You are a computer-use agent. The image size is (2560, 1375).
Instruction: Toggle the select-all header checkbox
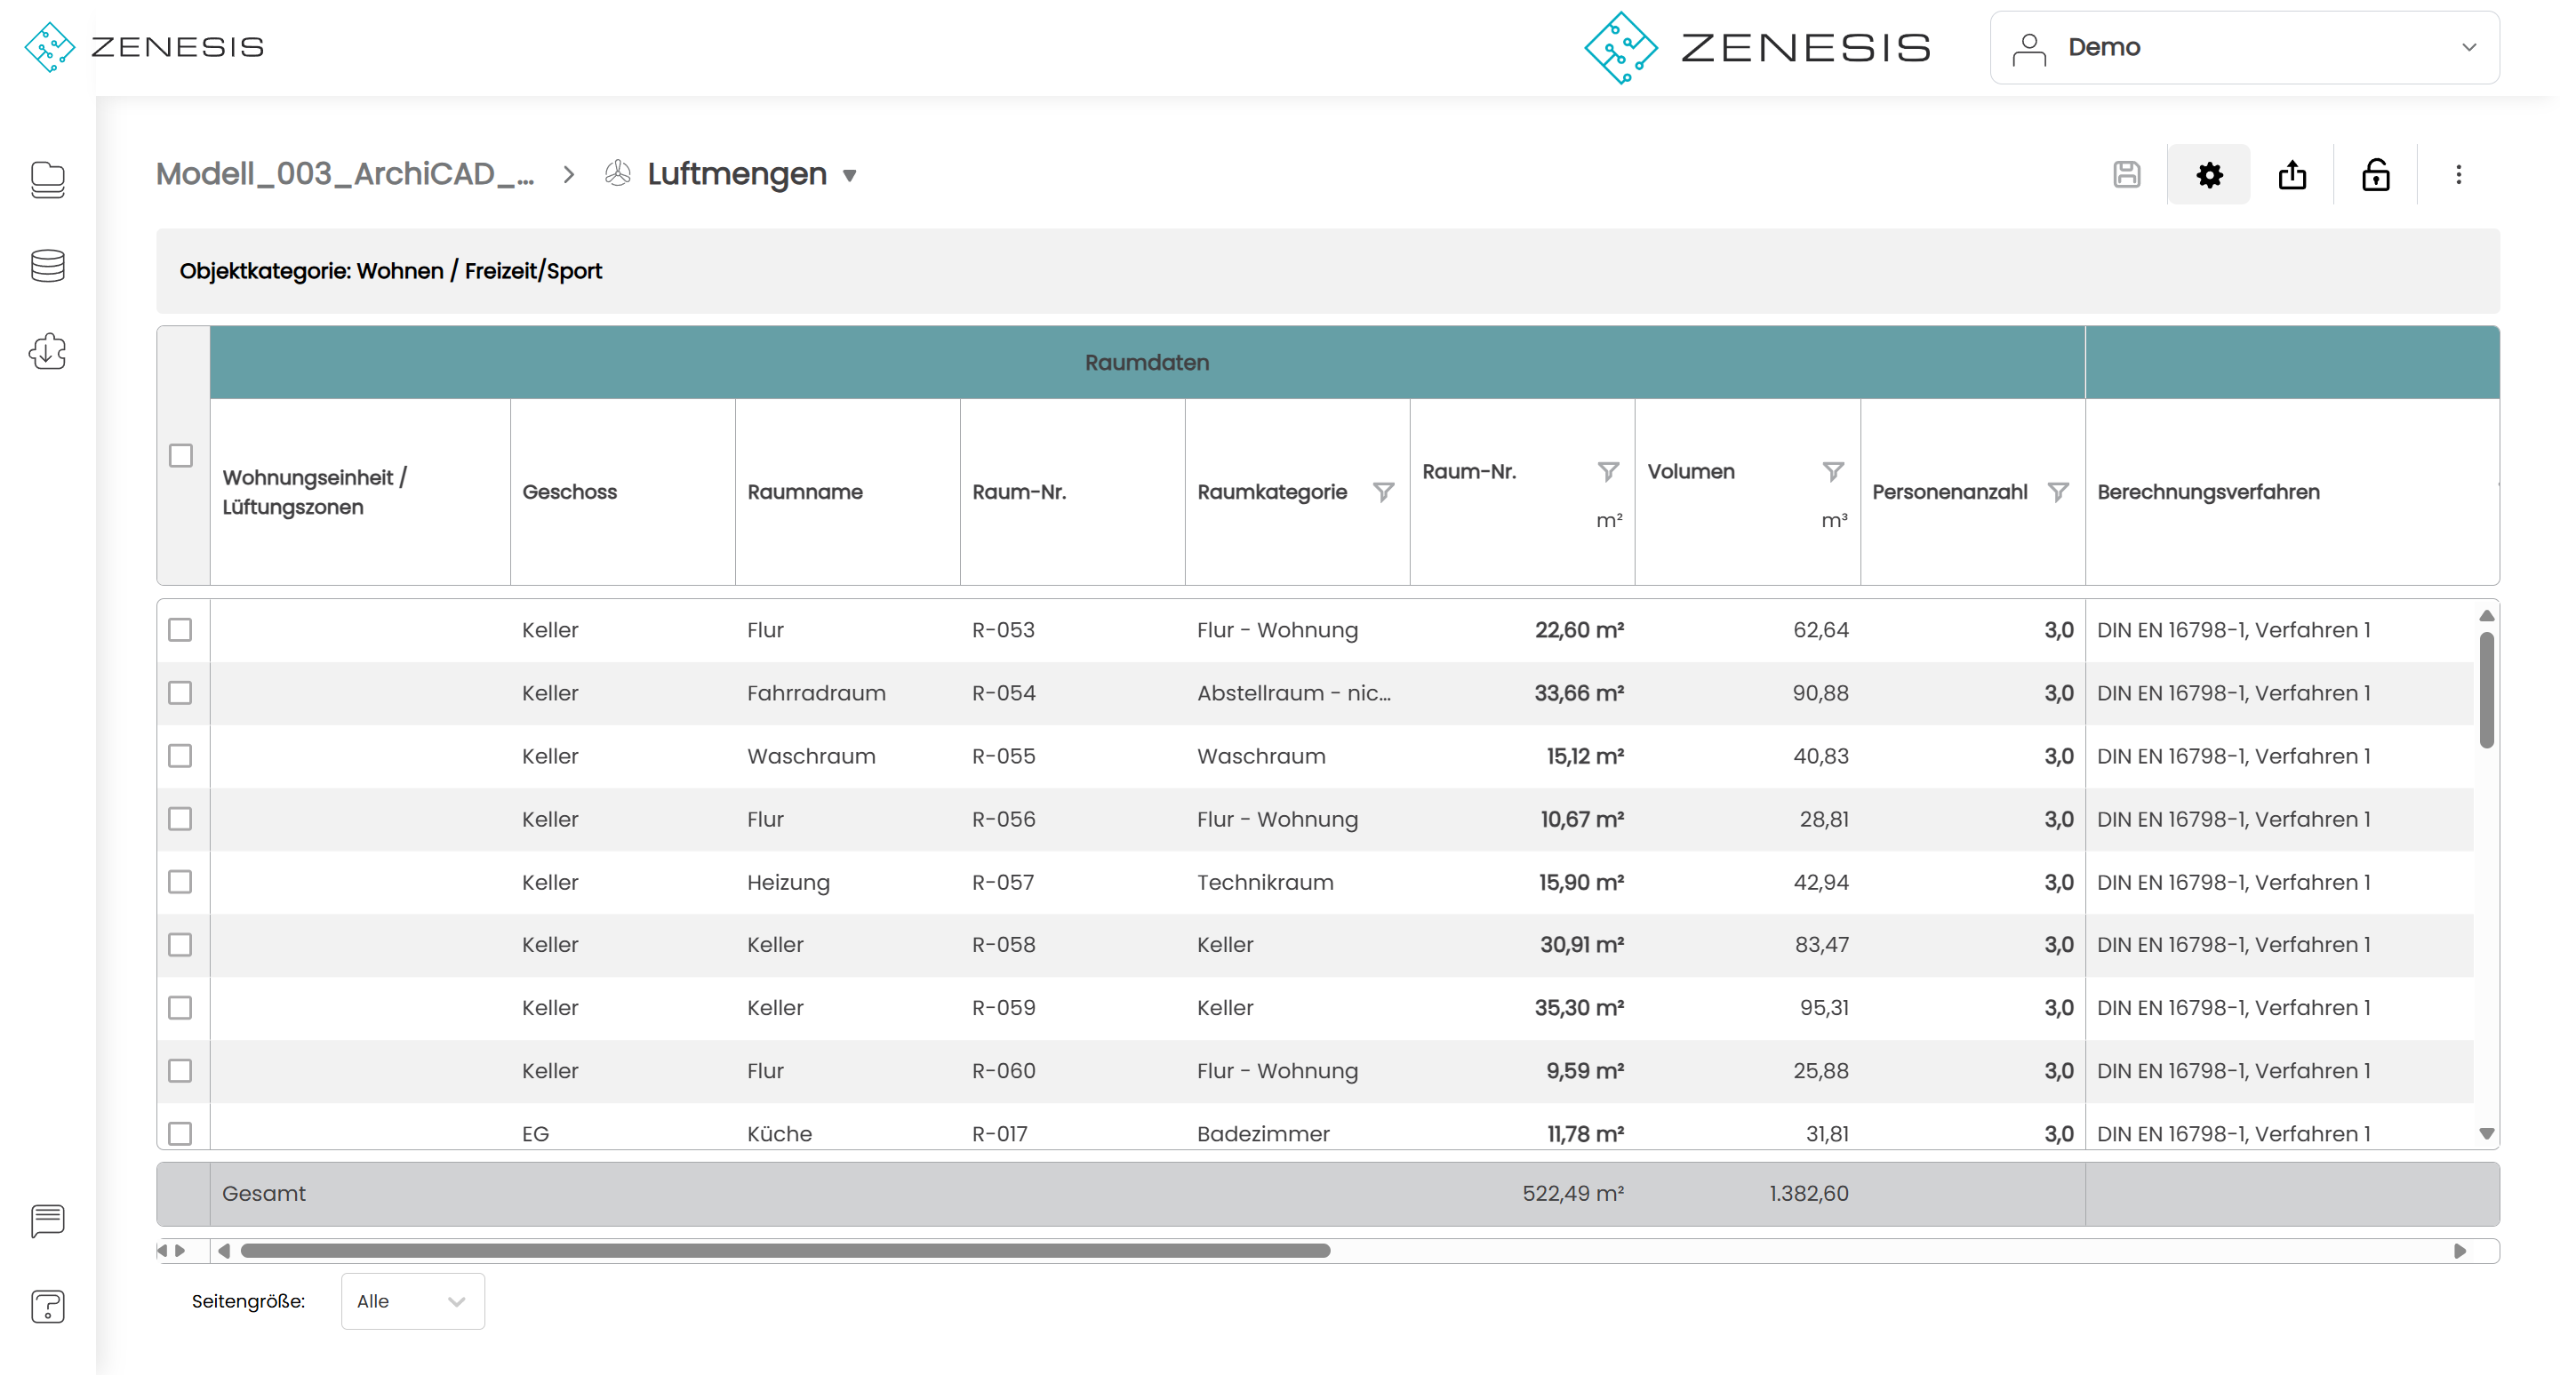pos(181,456)
